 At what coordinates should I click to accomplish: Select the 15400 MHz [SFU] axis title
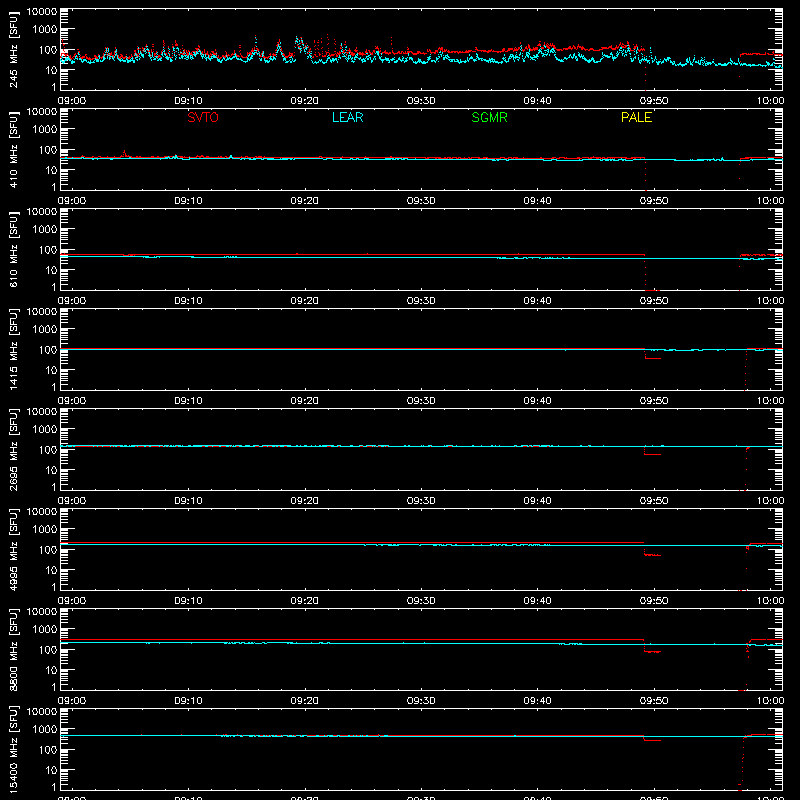tap(13, 749)
